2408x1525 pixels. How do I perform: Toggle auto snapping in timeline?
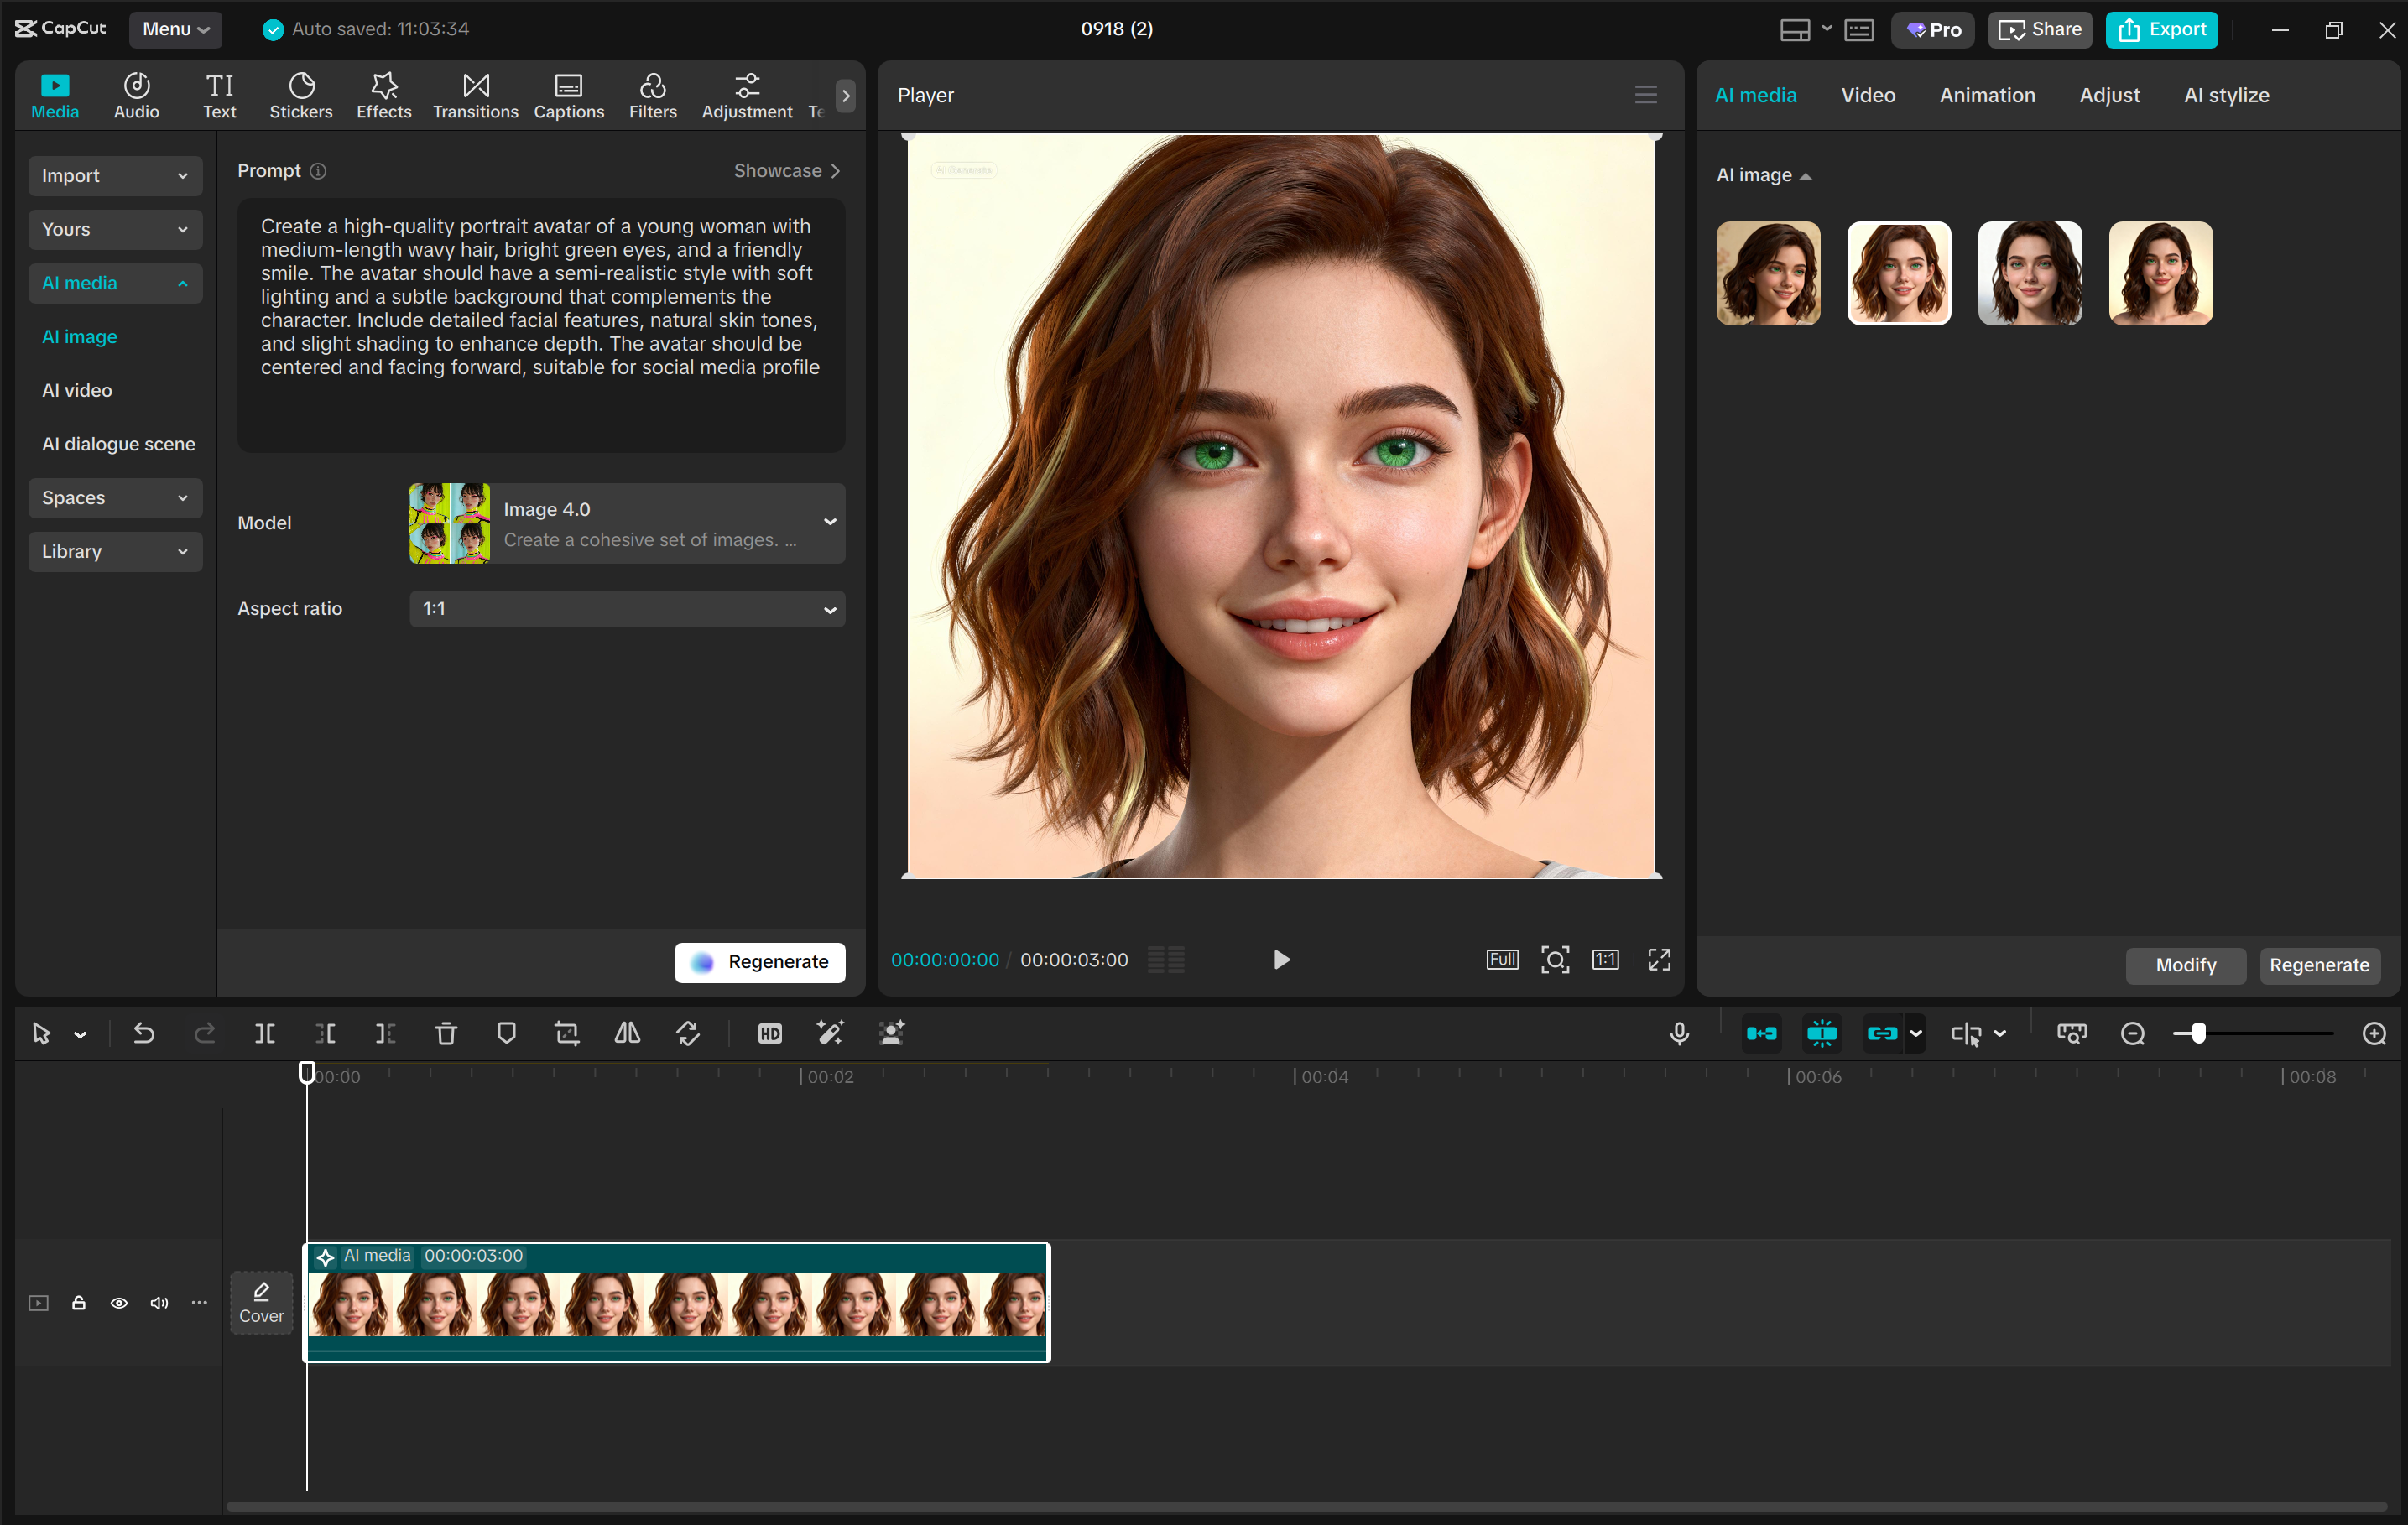[x=1822, y=1034]
